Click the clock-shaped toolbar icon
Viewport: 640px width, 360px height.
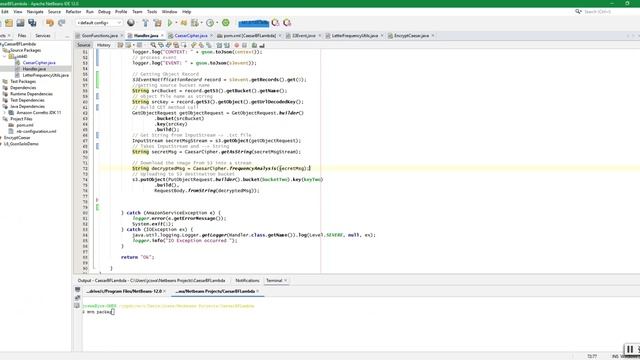(x=210, y=23)
